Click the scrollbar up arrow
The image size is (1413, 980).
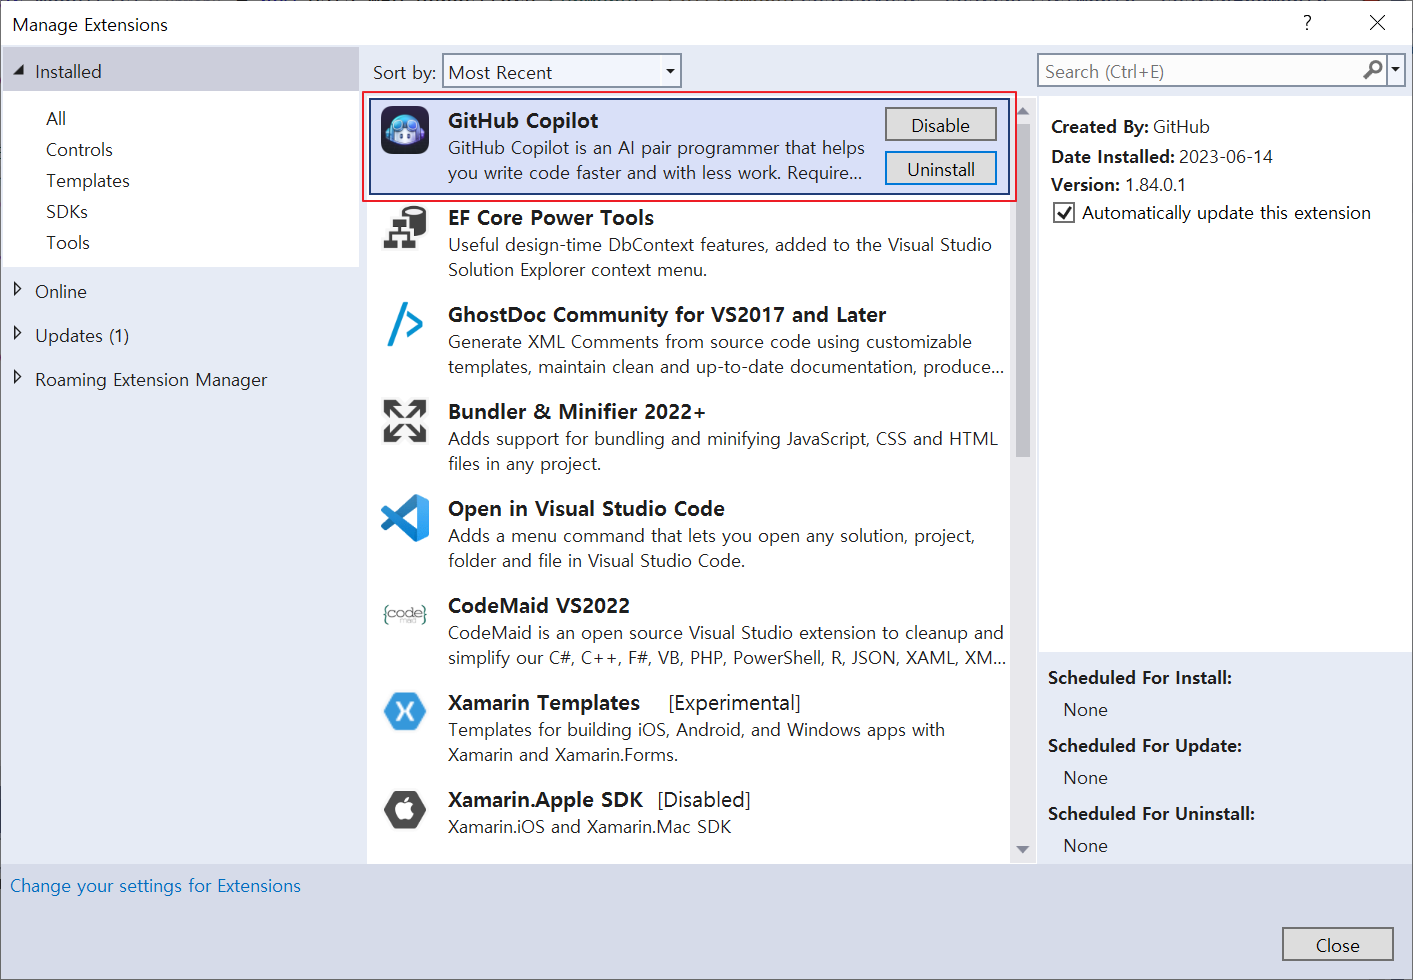(1023, 110)
